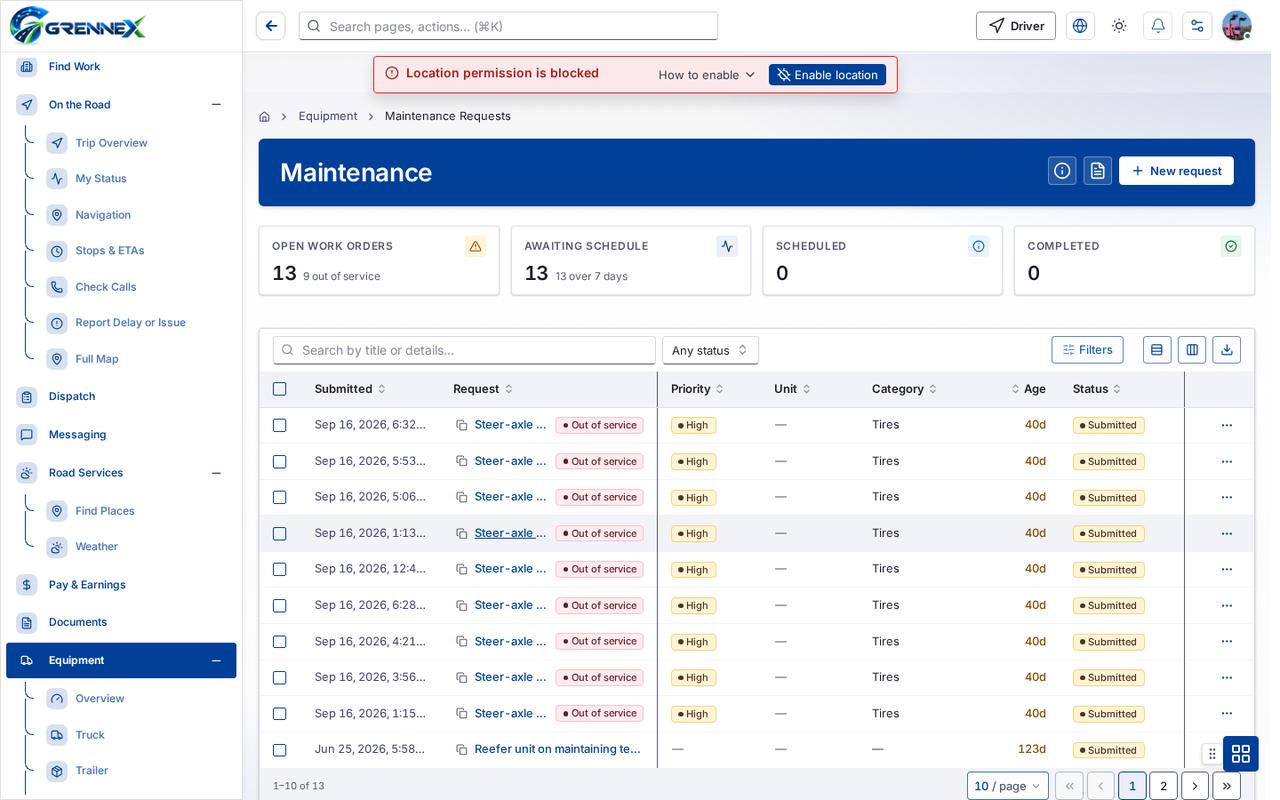The height and width of the screenshot is (800, 1280).
Task: Open Trip Overview in the sidebar
Action: [111, 143]
